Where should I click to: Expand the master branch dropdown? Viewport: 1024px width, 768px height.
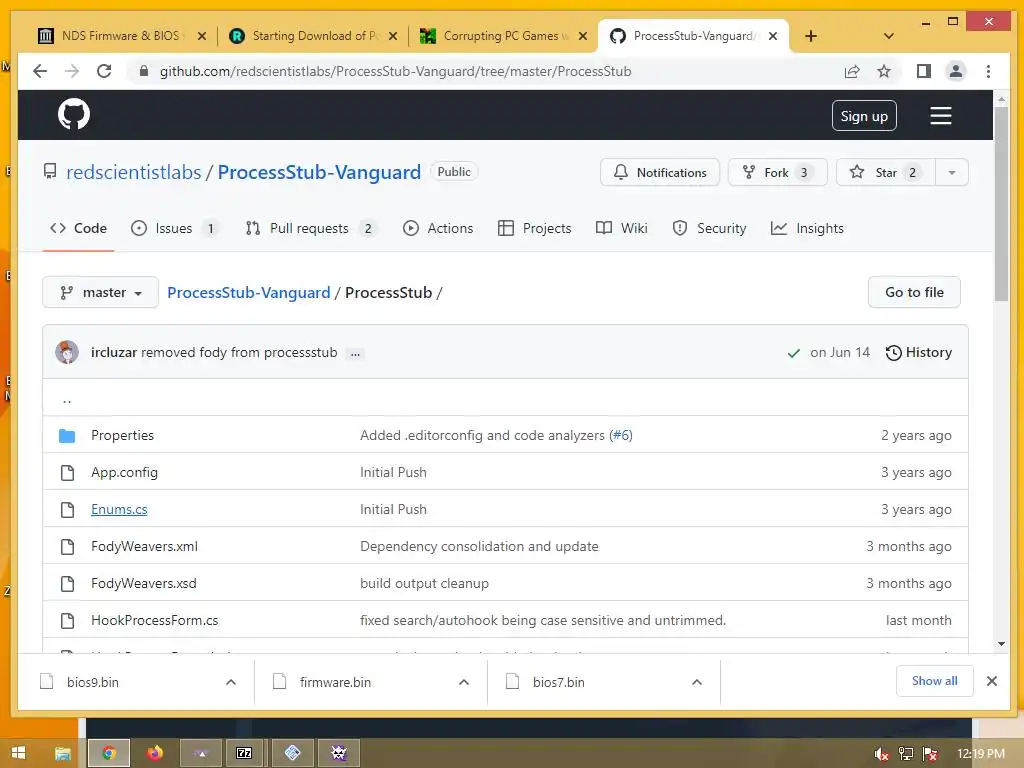point(101,293)
